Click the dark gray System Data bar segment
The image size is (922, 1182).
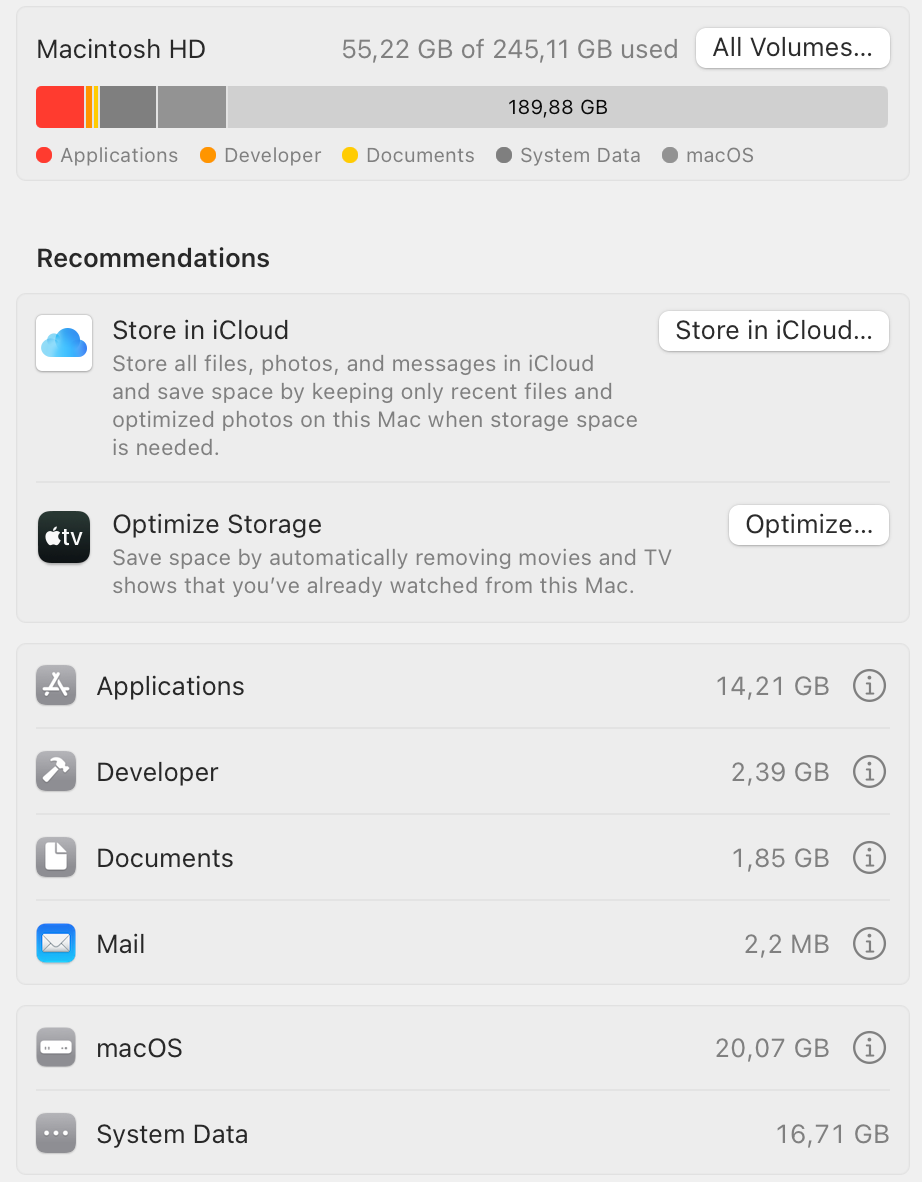pos(128,107)
